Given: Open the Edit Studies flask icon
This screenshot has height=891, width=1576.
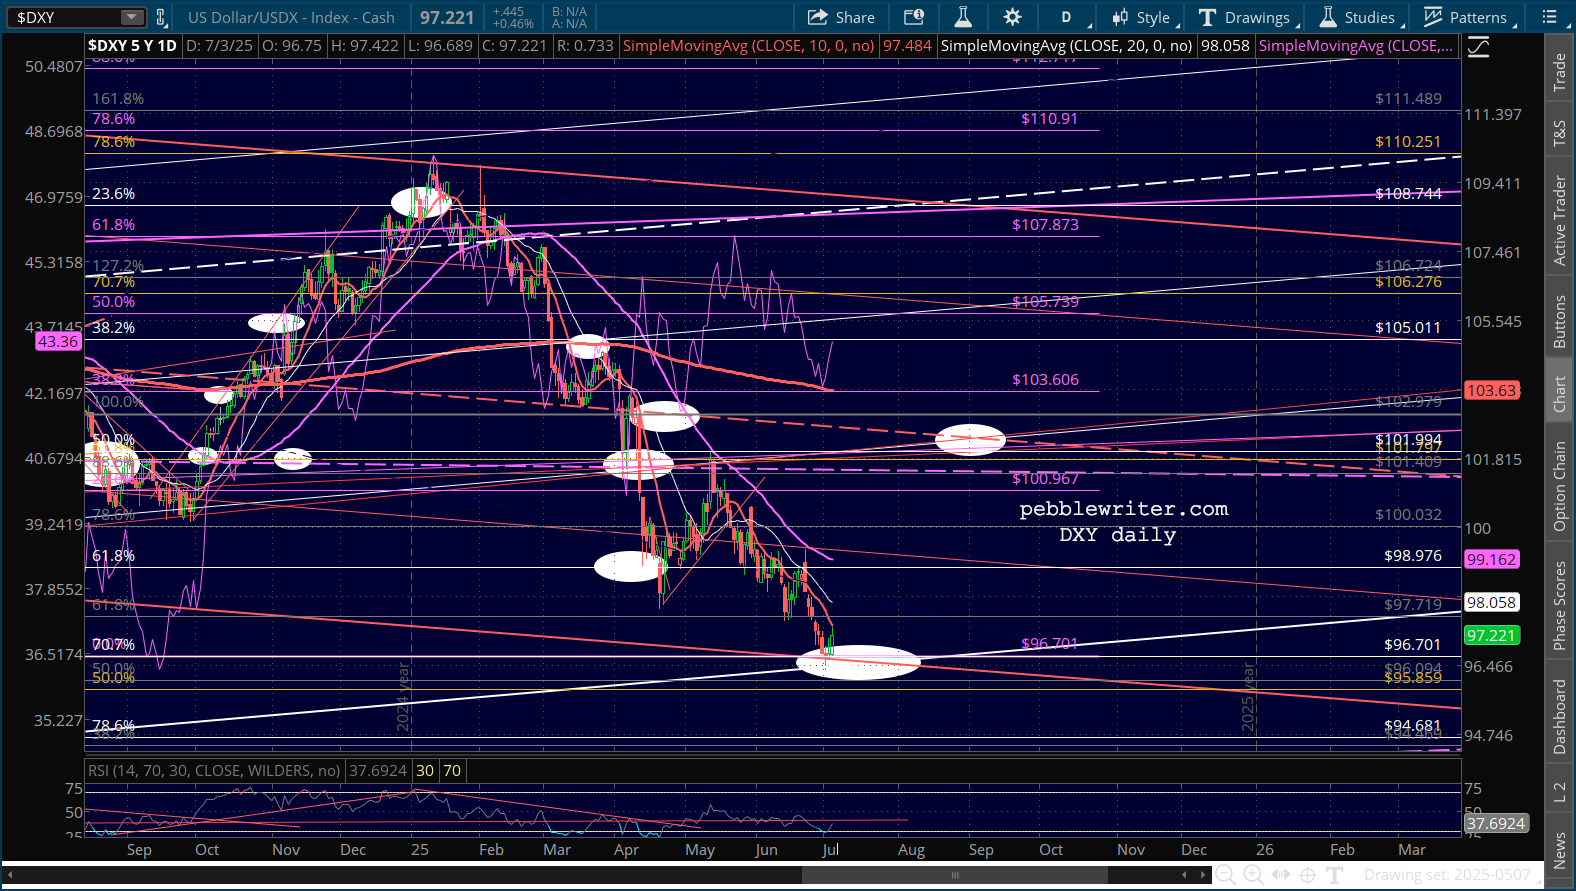Looking at the screenshot, I should click(x=963, y=17).
